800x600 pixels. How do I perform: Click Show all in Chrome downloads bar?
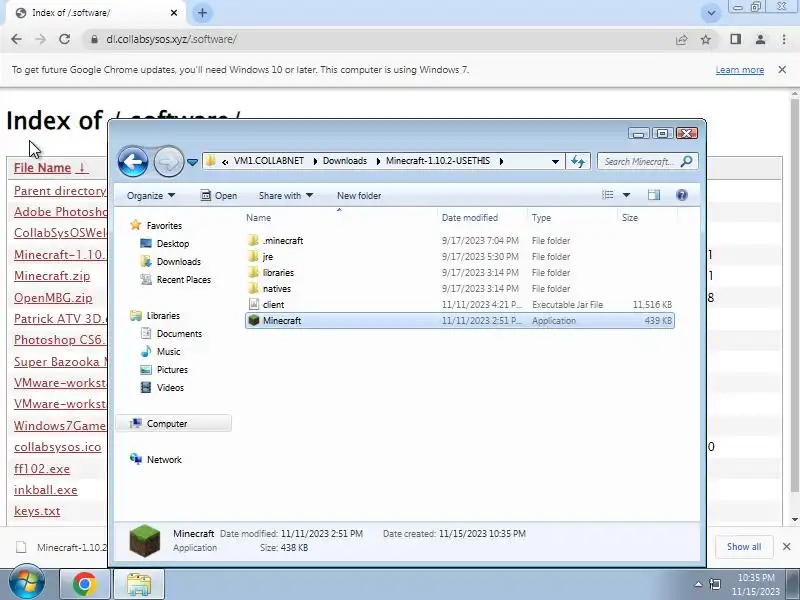coord(744,547)
